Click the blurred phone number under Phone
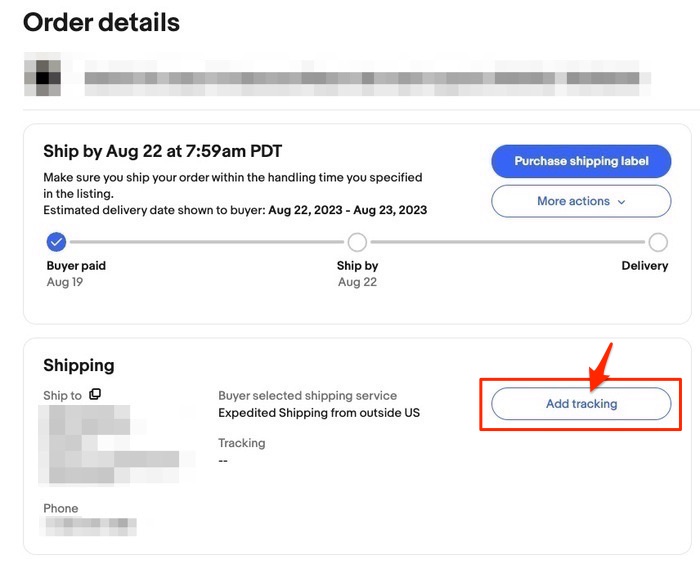This screenshot has height=564, width=700. tap(90, 526)
